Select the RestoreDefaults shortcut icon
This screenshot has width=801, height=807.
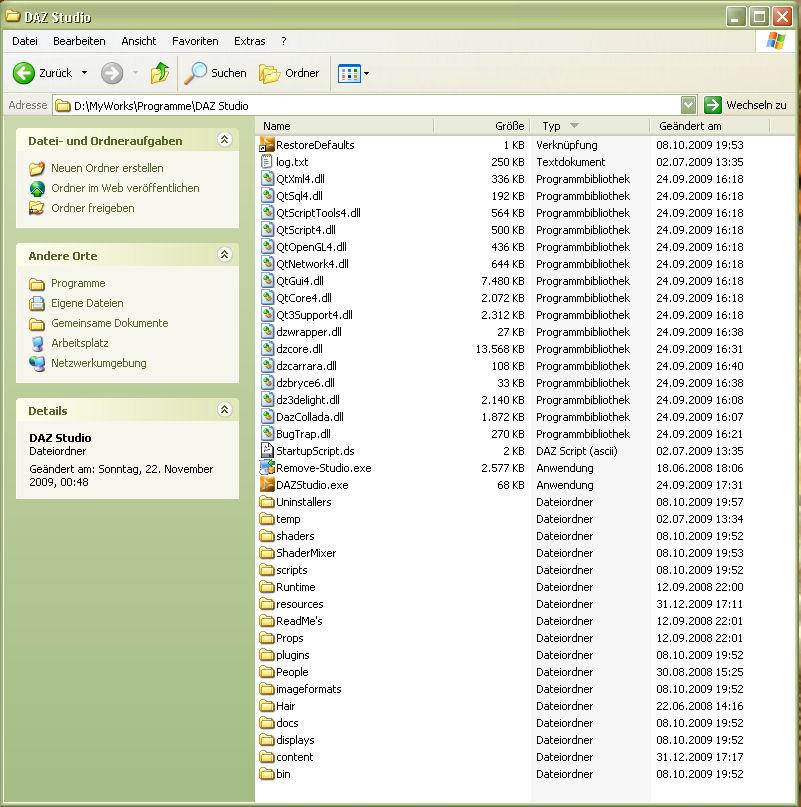267,145
